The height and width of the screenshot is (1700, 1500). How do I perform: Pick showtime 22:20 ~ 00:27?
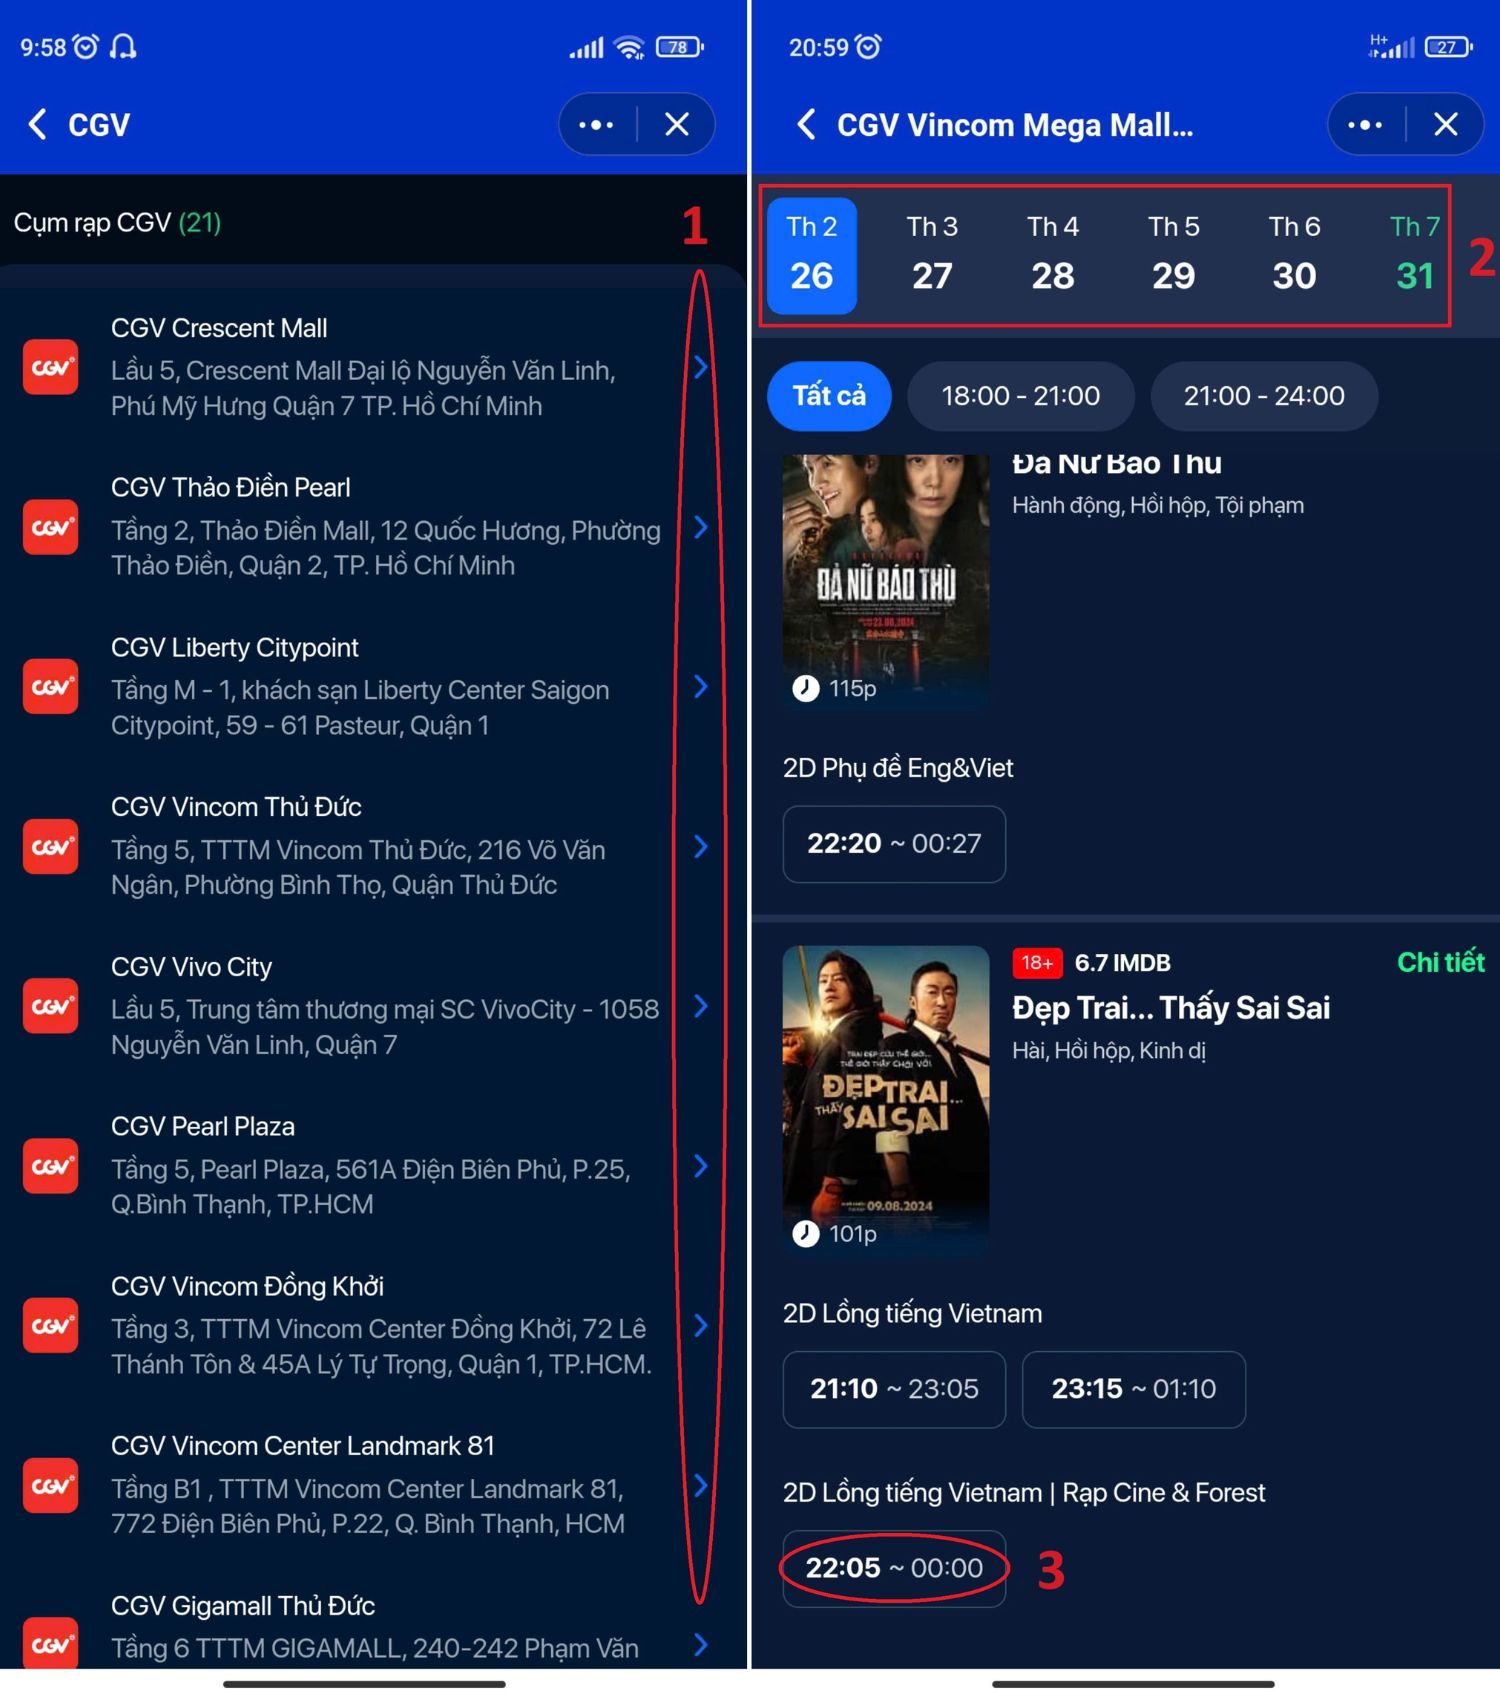894,844
